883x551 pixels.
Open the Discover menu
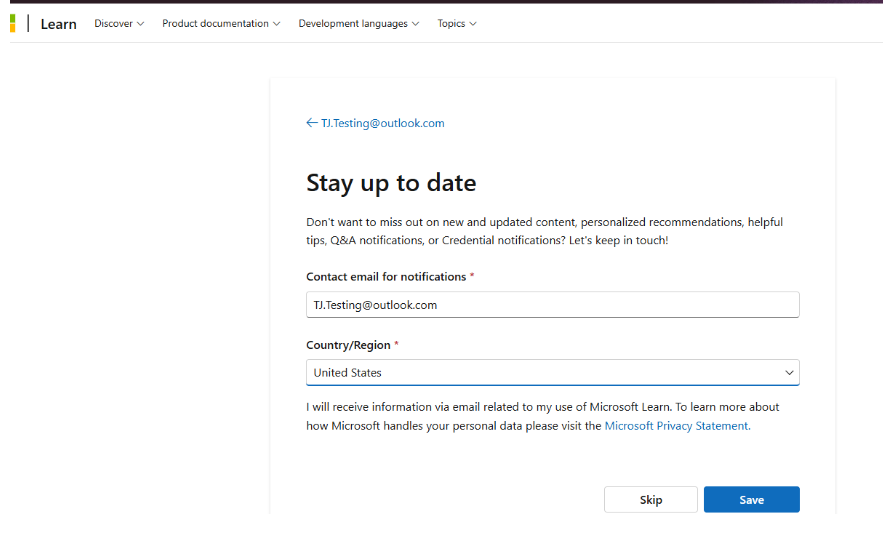[119, 24]
